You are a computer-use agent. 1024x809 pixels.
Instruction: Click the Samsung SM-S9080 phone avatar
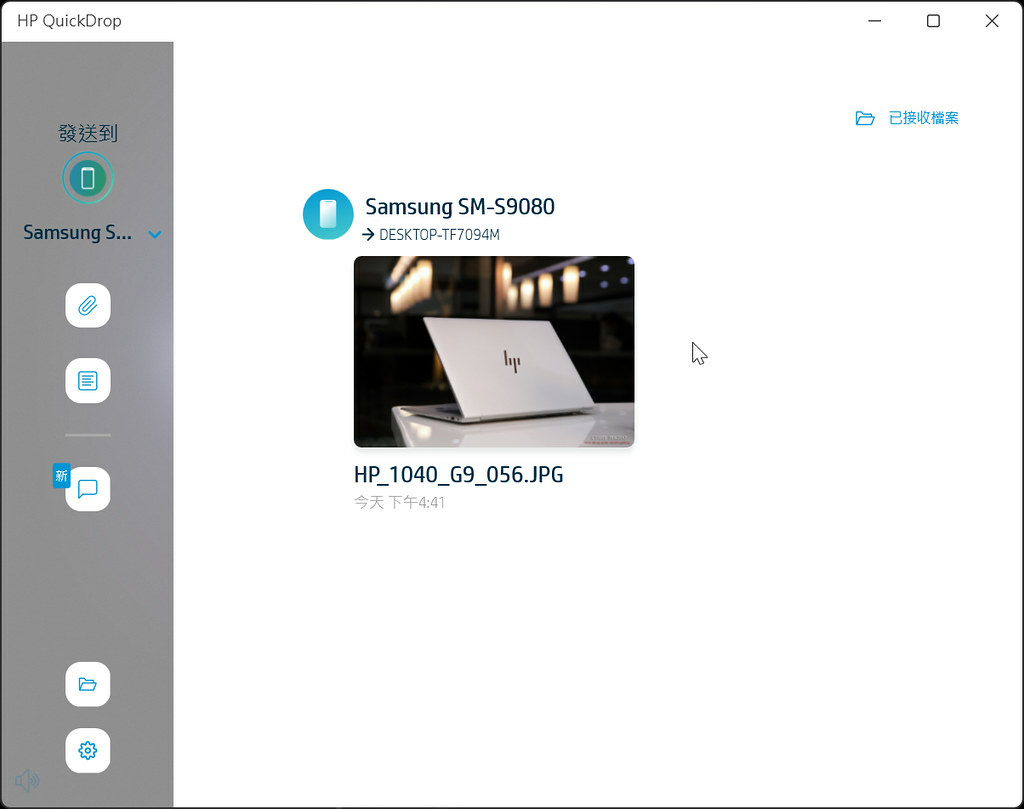click(328, 214)
